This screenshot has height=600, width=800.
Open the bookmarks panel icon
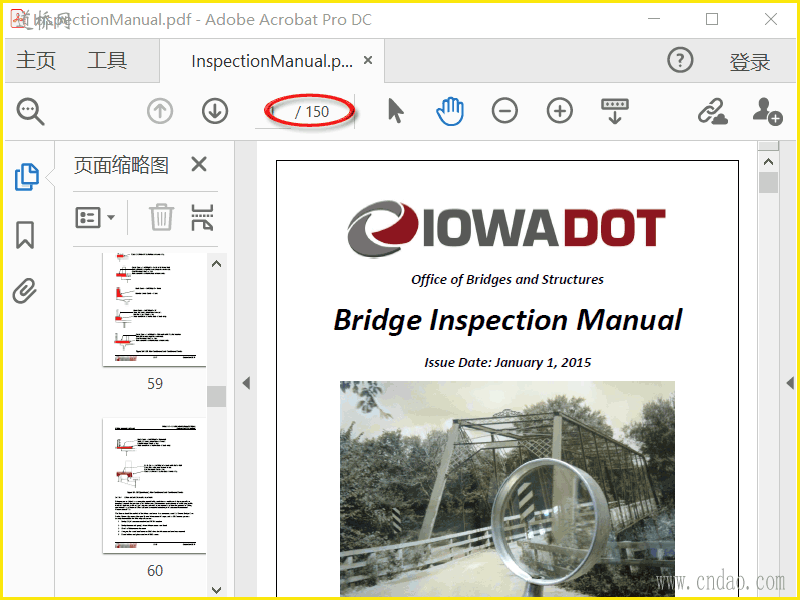(x=25, y=235)
